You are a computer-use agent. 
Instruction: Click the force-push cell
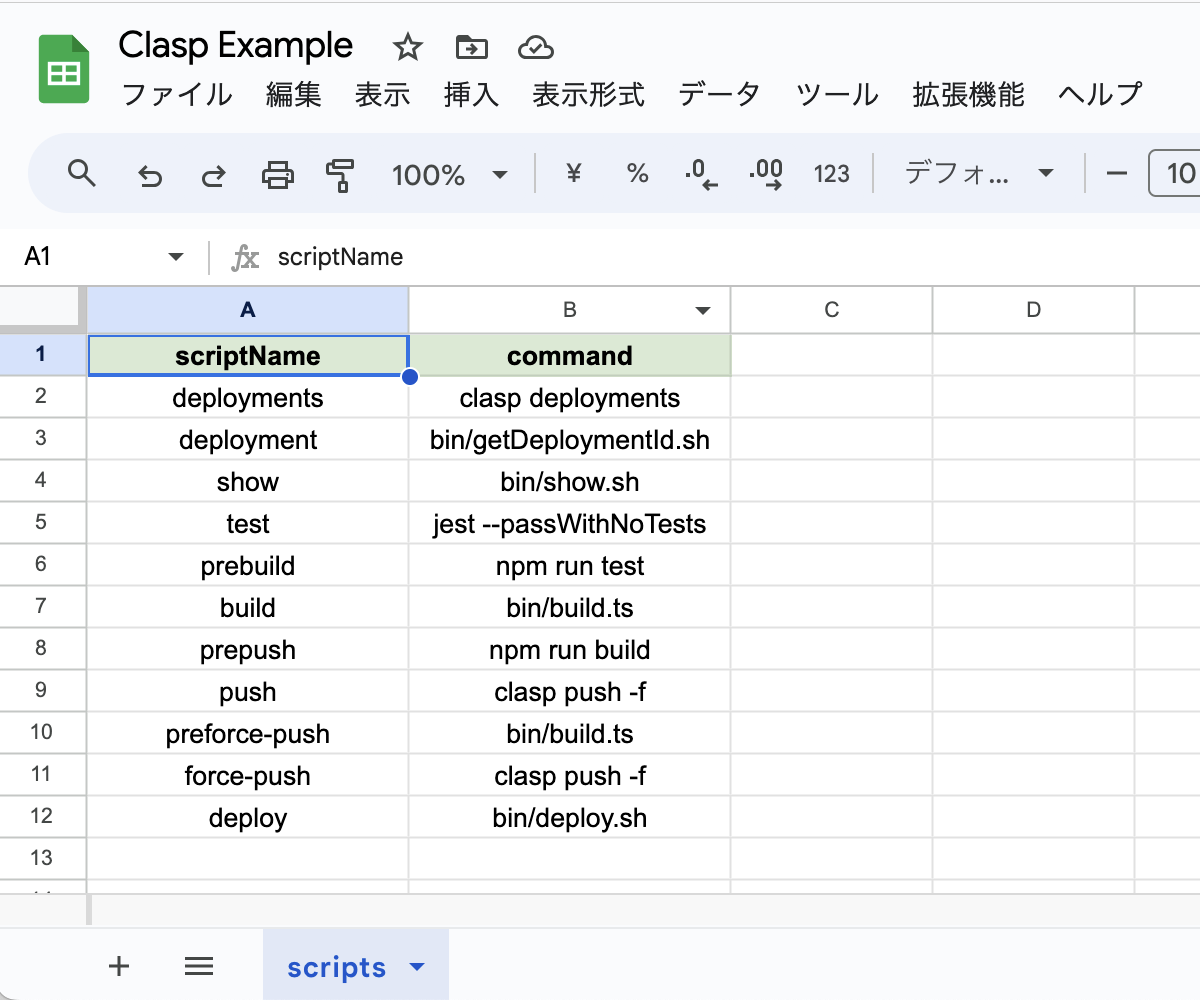(x=248, y=776)
